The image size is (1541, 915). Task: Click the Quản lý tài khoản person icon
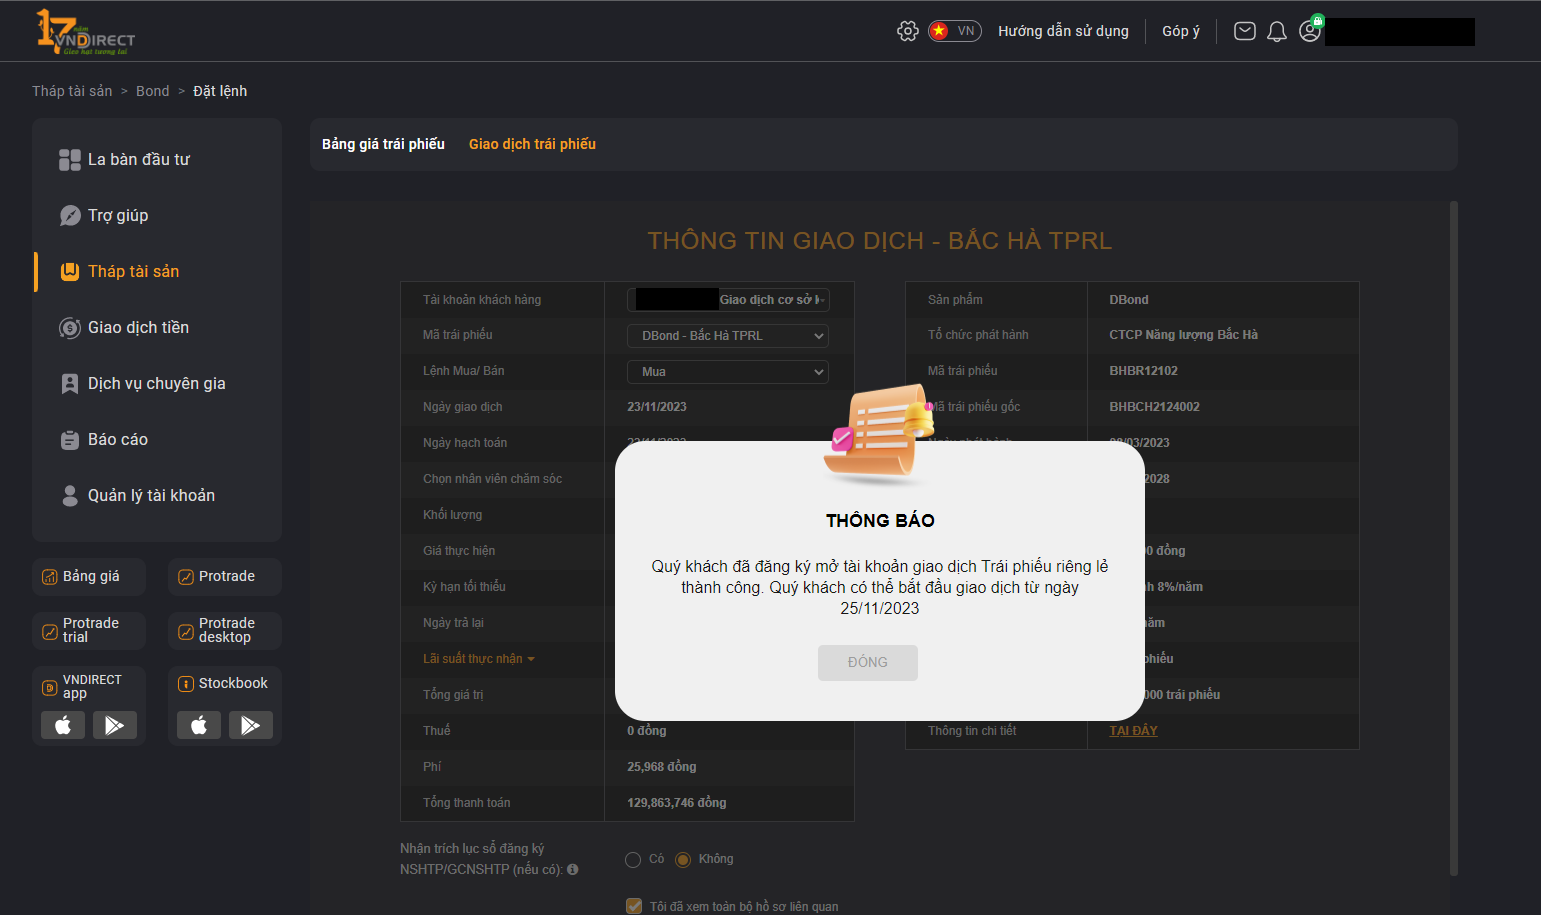(x=70, y=496)
